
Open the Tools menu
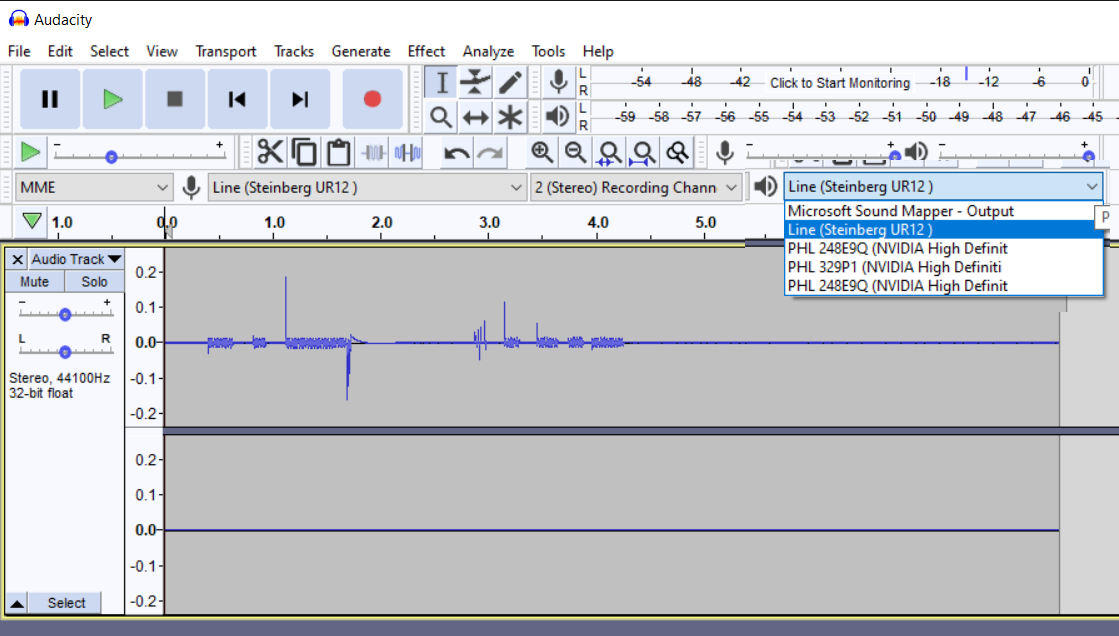coord(548,51)
